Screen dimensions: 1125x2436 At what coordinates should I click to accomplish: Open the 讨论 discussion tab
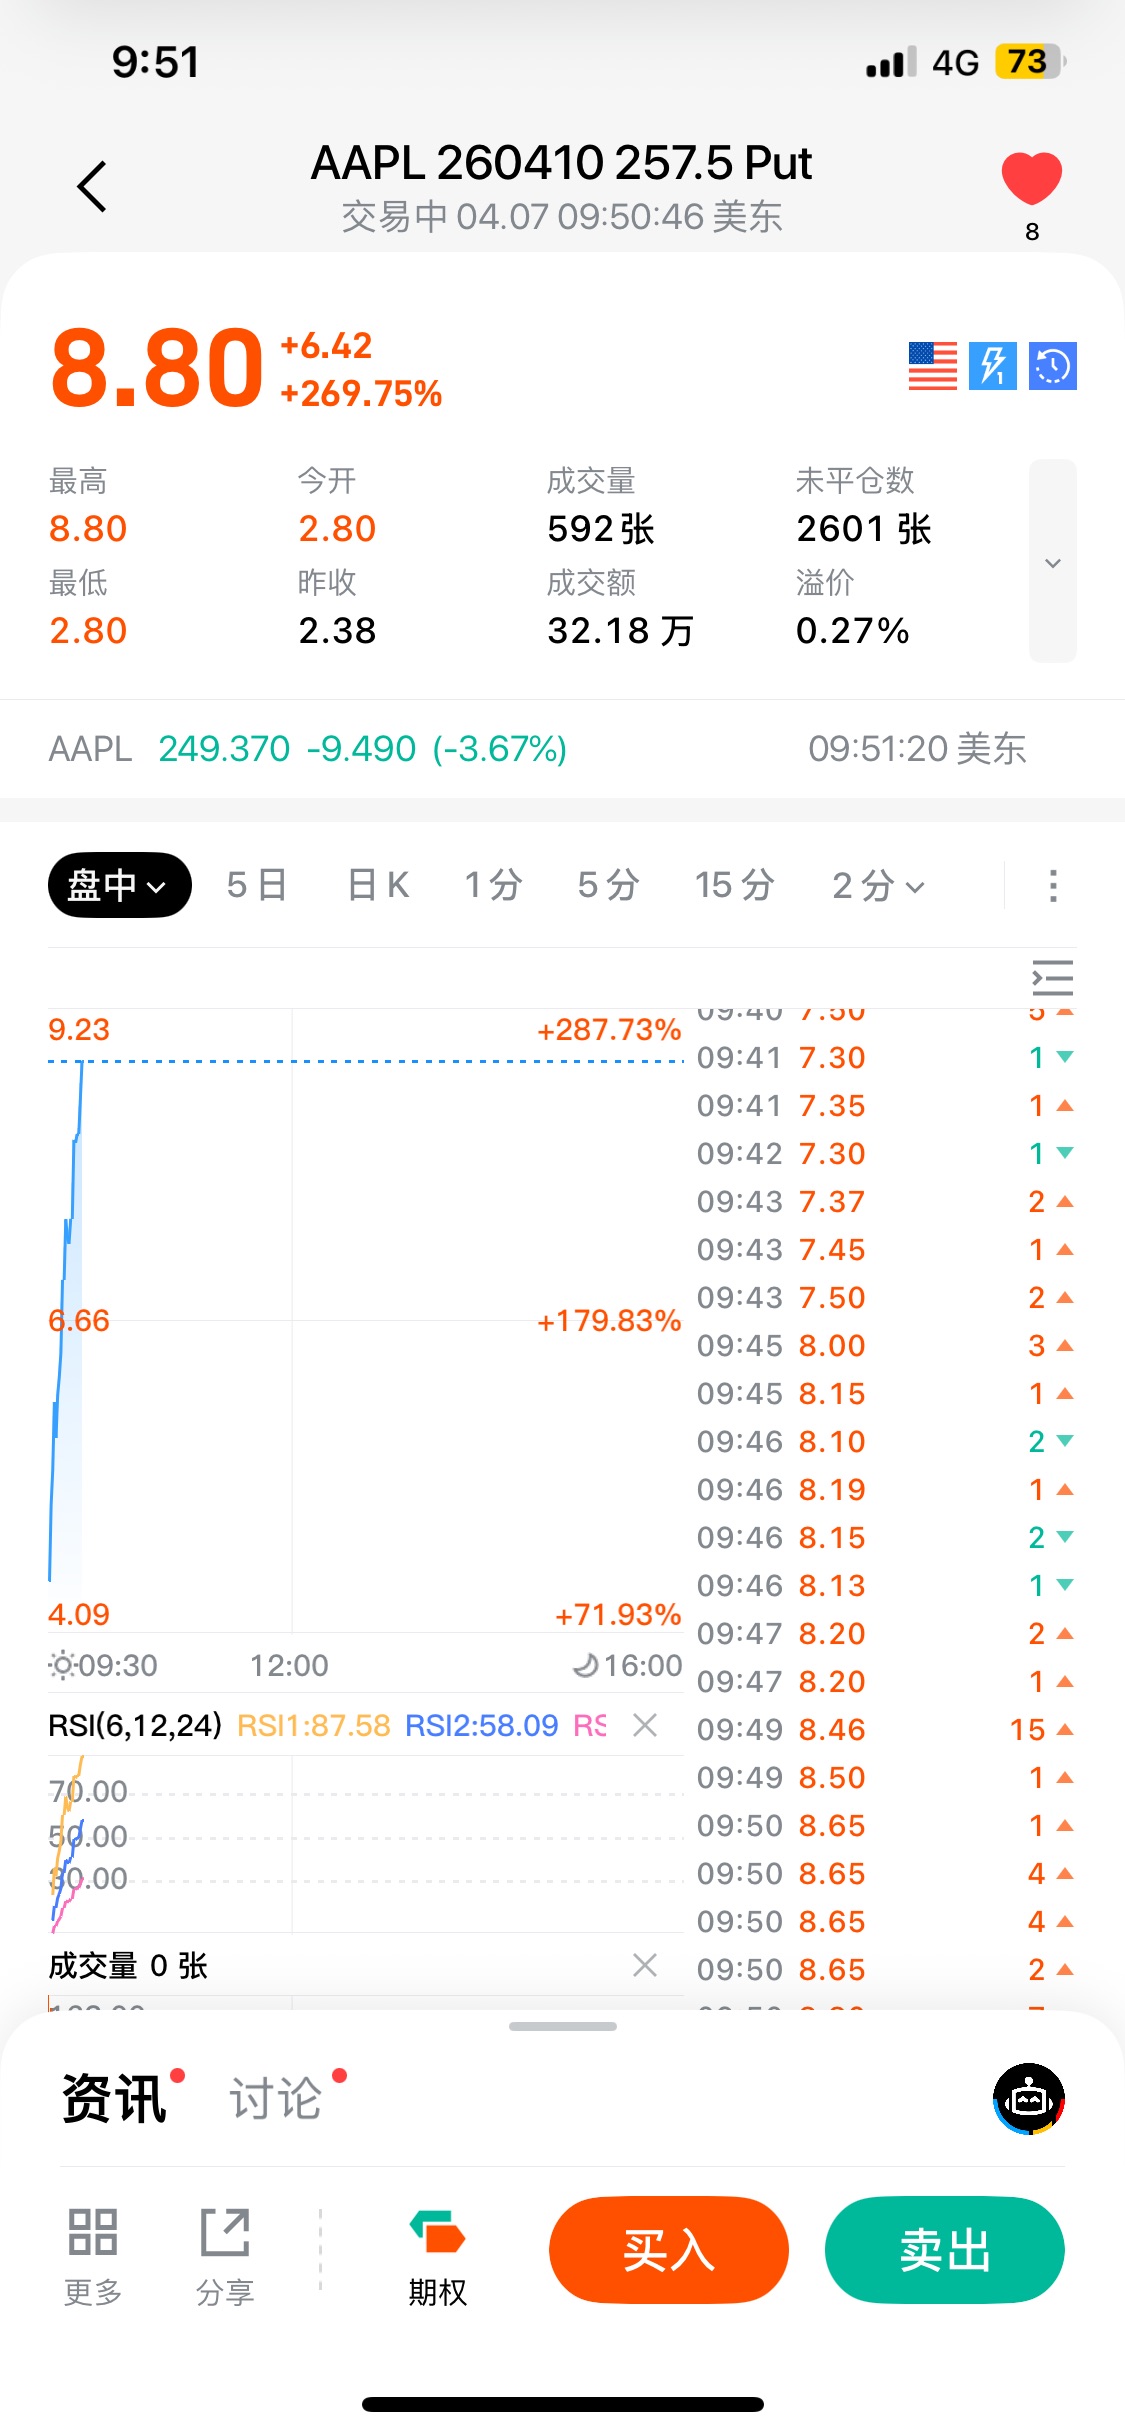tap(277, 2097)
